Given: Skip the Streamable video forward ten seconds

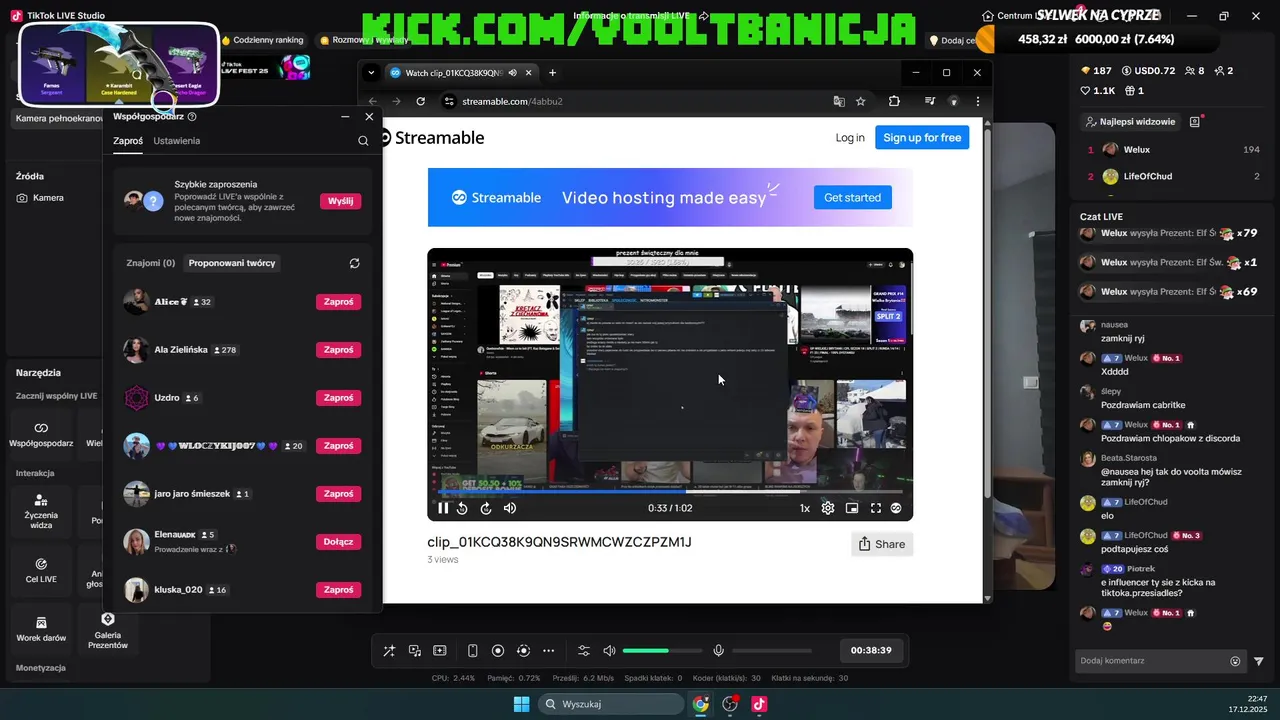Looking at the screenshot, I should tap(486, 508).
